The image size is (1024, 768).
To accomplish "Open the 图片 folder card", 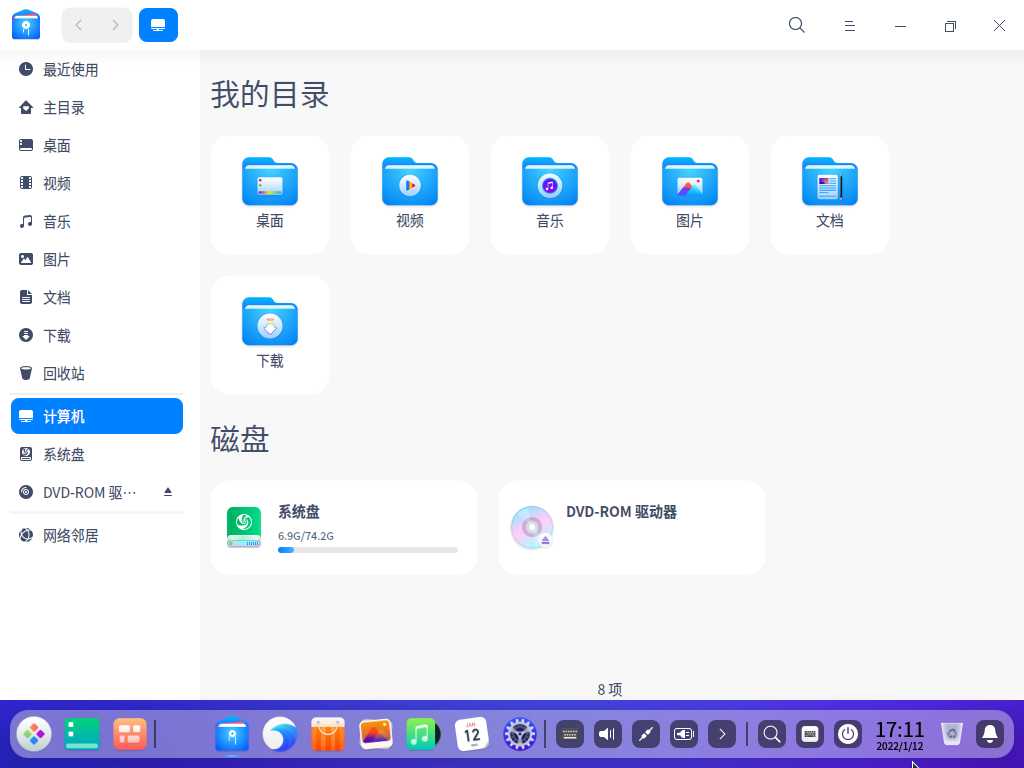I will pyautogui.click(x=689, y=195).
